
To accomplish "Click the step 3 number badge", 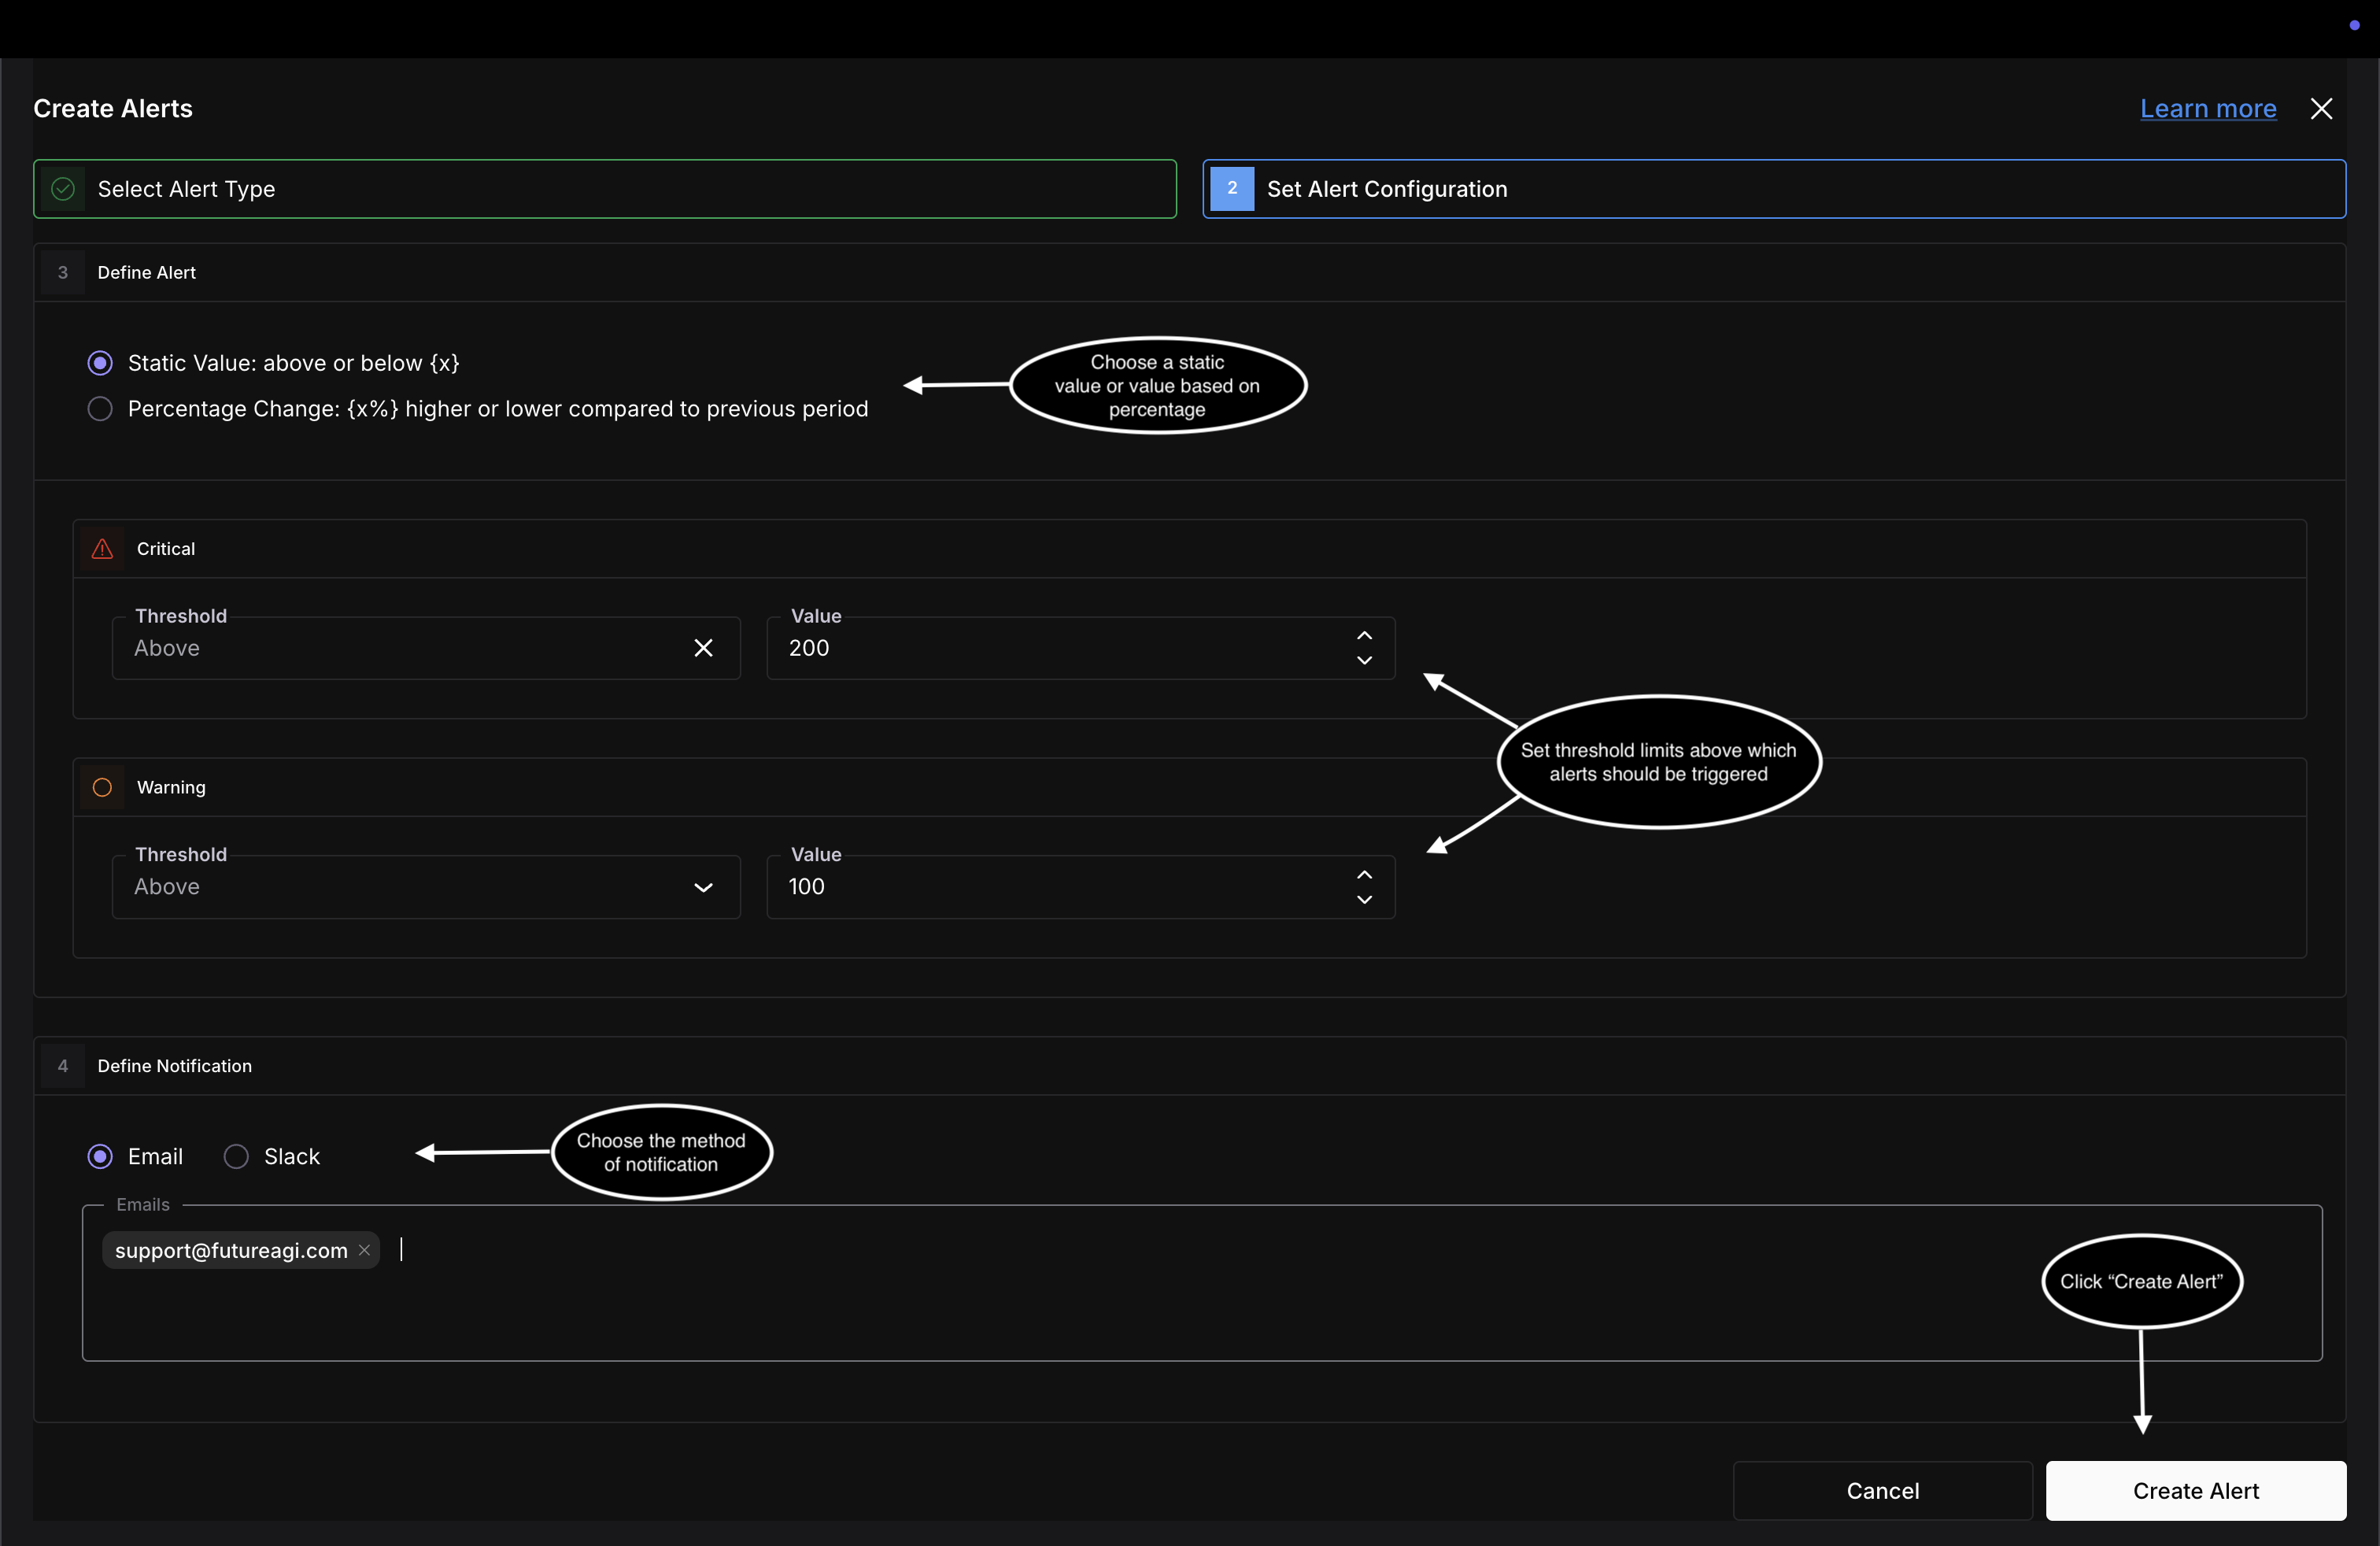I will tap(63, 273).
